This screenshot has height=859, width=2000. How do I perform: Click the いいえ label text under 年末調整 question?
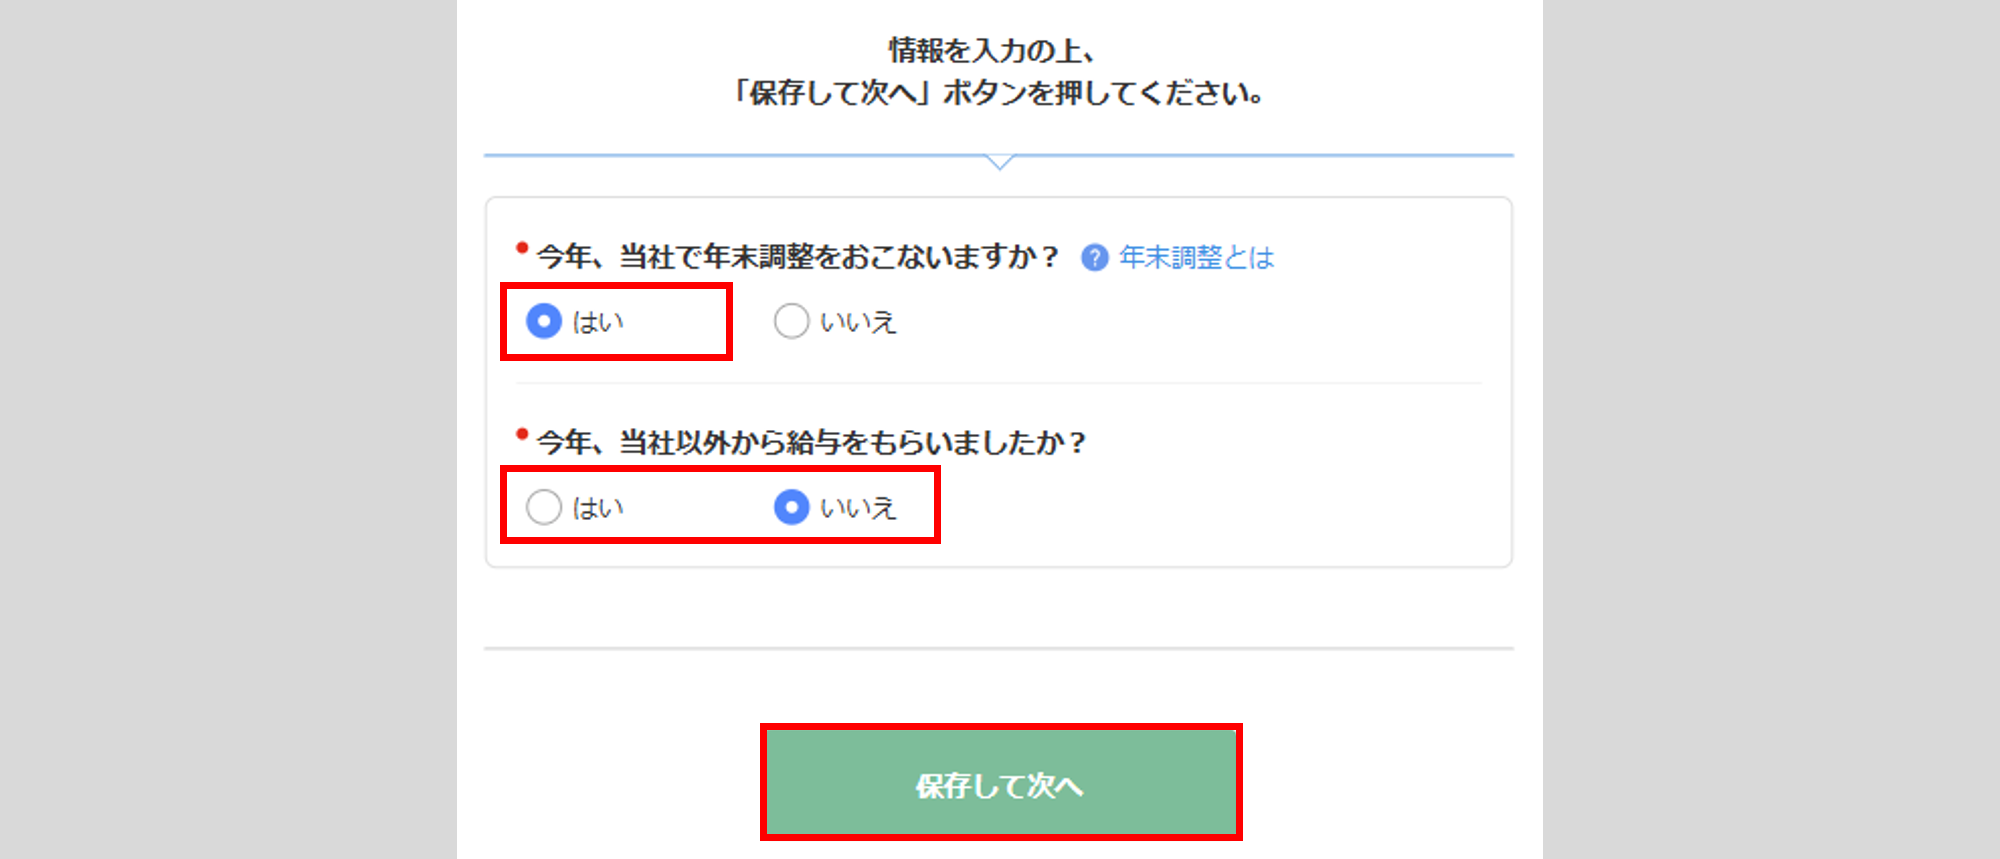tap(858, 322)
